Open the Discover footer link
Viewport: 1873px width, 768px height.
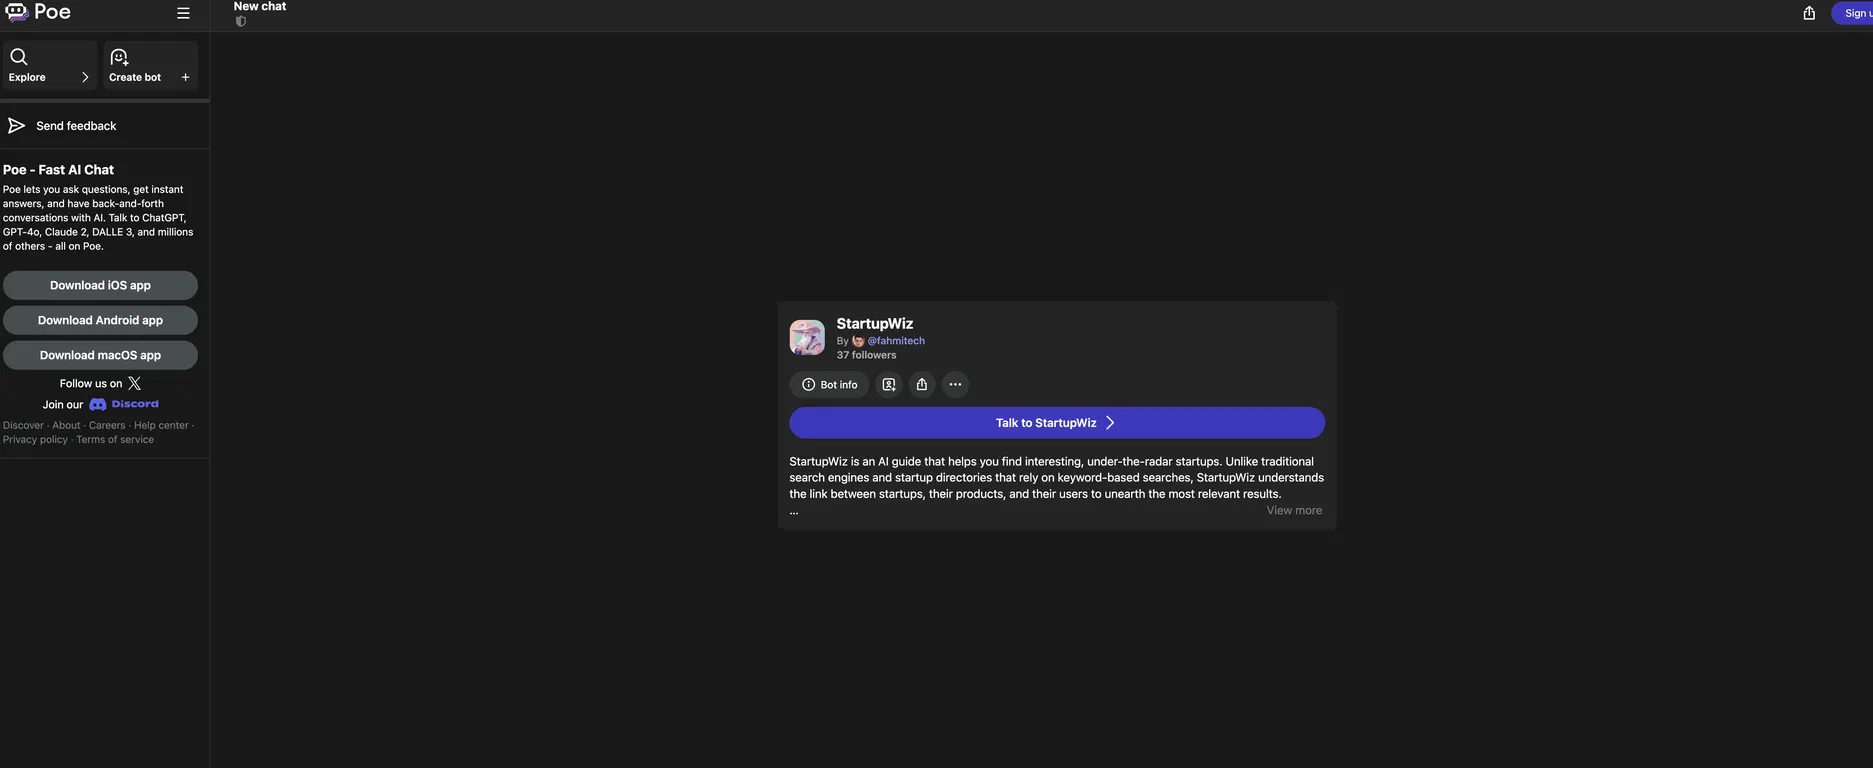click(x=23, y=425)
